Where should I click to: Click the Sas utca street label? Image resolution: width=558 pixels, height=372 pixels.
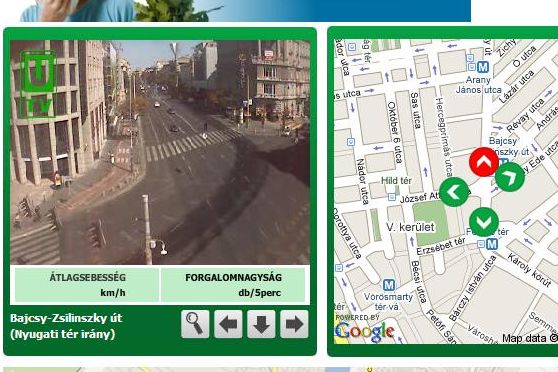[416, 110]
